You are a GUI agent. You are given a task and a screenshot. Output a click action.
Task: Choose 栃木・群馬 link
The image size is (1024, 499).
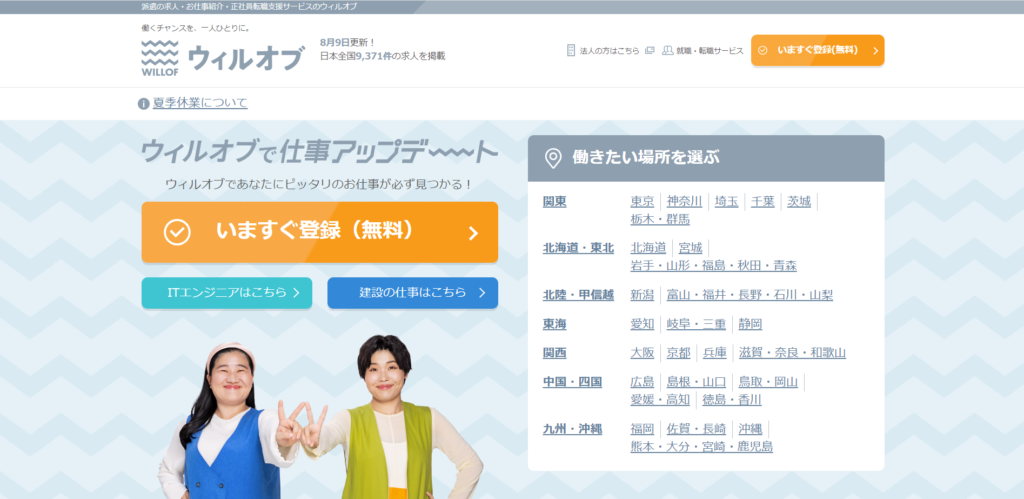tap(660, 219)
